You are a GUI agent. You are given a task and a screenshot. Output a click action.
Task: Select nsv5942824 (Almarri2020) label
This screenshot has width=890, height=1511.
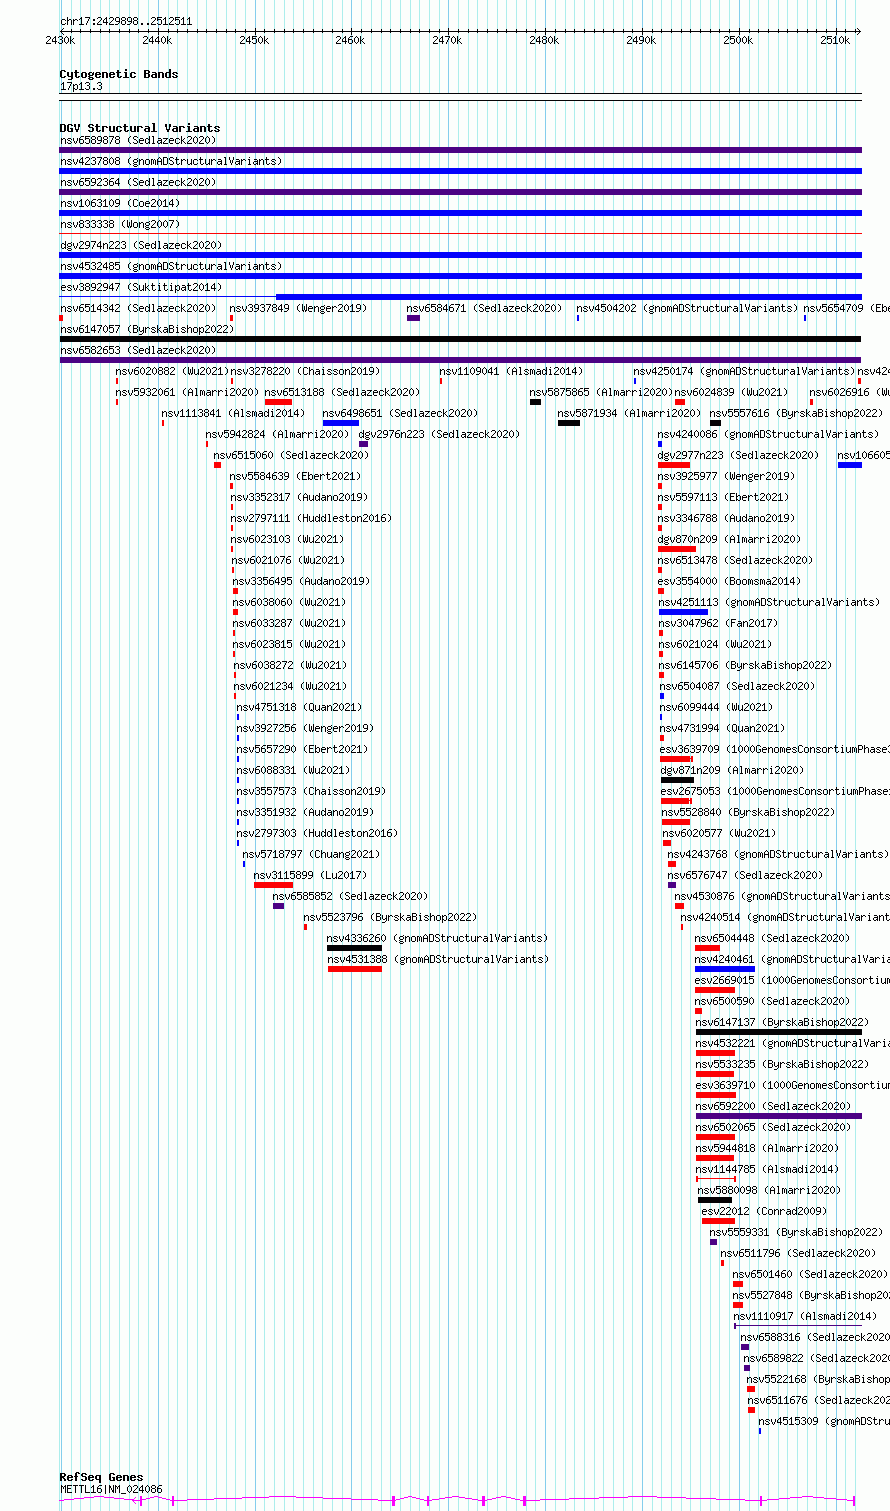tap(278, 435)
